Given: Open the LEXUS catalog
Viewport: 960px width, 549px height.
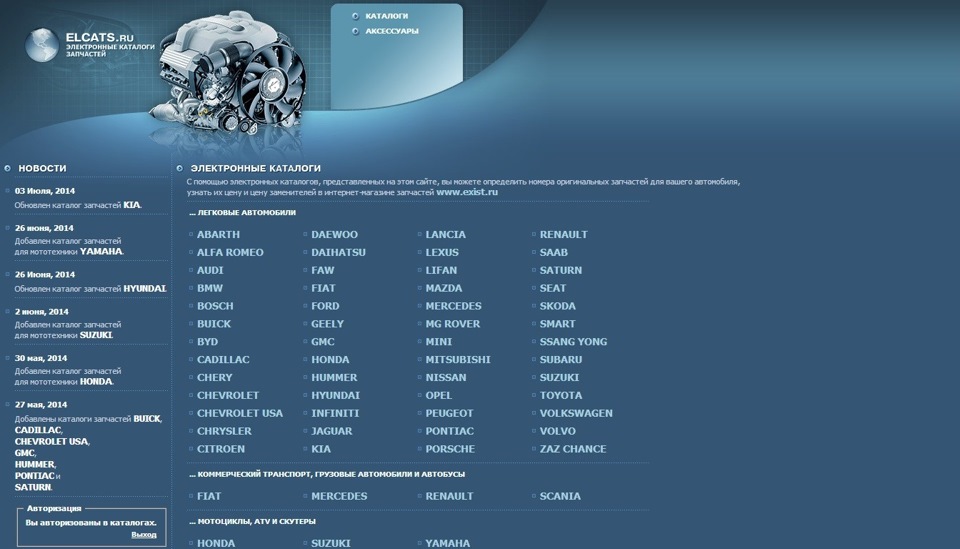Looking at the screenshot, I should pyautogui.click(x=441, y=252).
